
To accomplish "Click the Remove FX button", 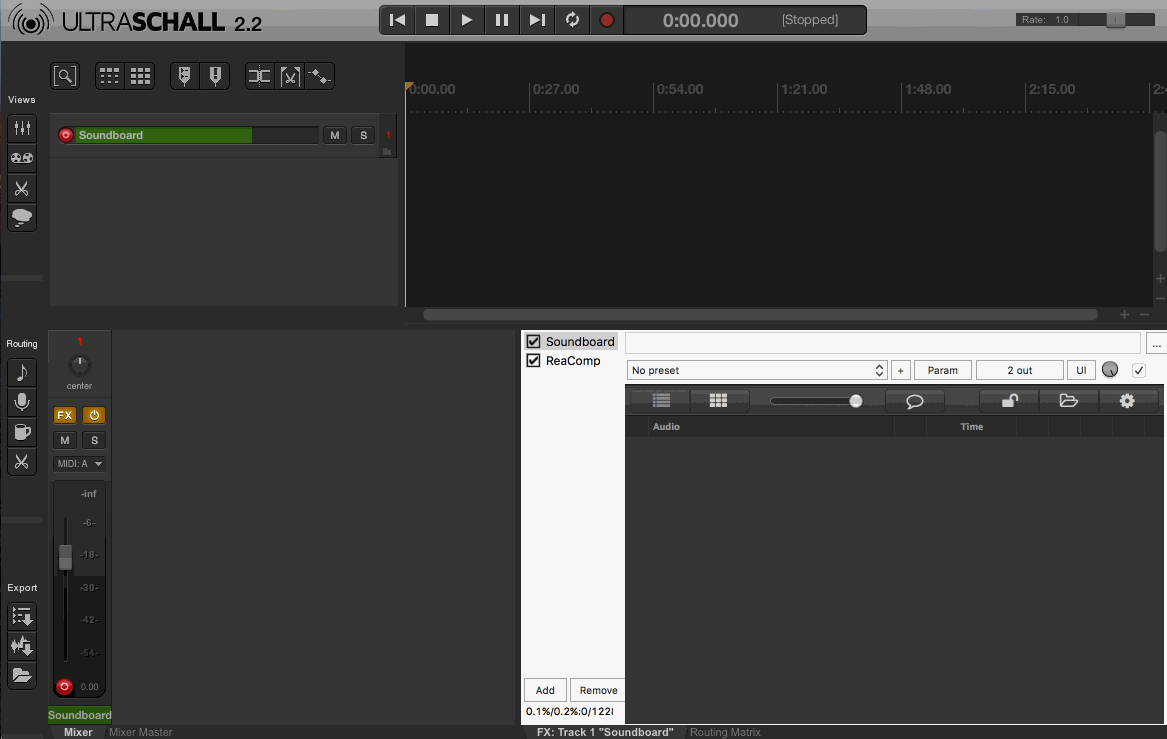I will pyautogui.click(x=598, y=690).
